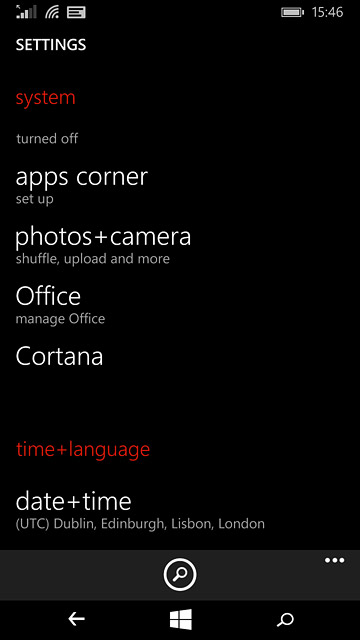Tap the Wi-Fi signal icon

(52, 12)
